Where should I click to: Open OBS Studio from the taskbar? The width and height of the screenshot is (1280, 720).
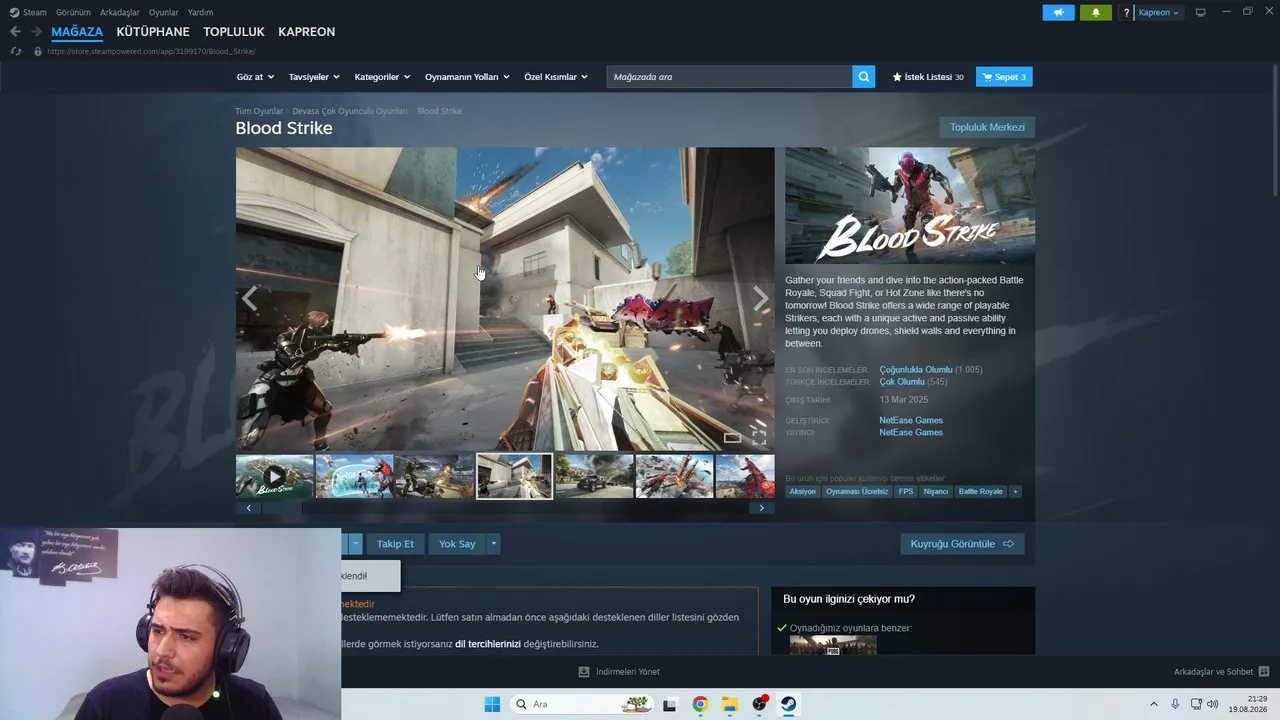tap(760, 704)
